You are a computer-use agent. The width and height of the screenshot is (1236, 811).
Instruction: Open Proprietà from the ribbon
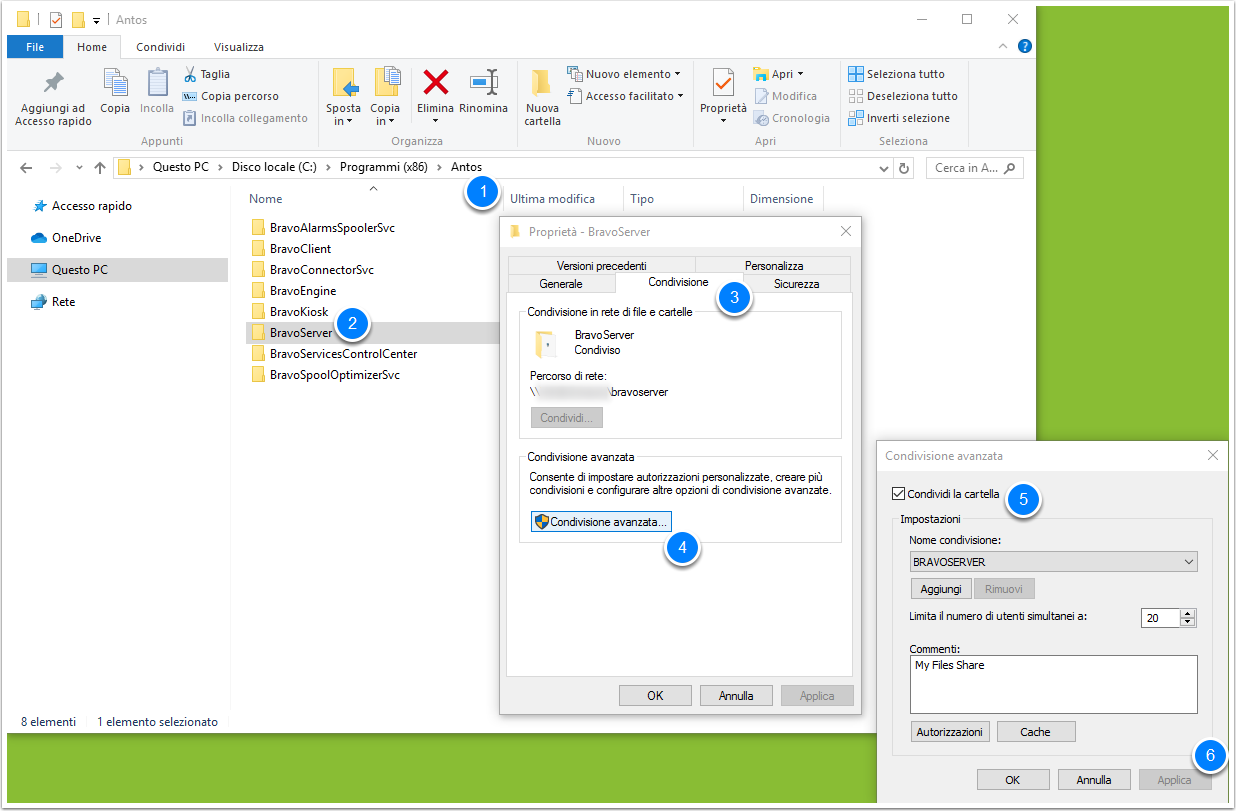[x=723, y=98]
